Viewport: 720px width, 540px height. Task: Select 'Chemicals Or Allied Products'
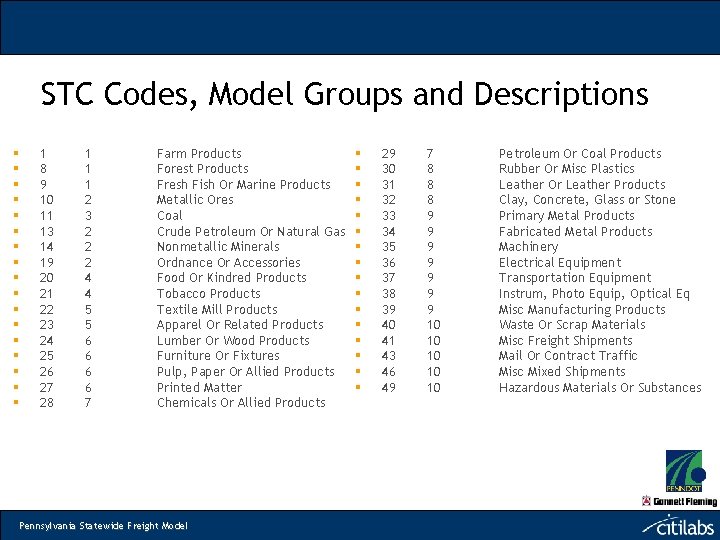pos(241,403)
